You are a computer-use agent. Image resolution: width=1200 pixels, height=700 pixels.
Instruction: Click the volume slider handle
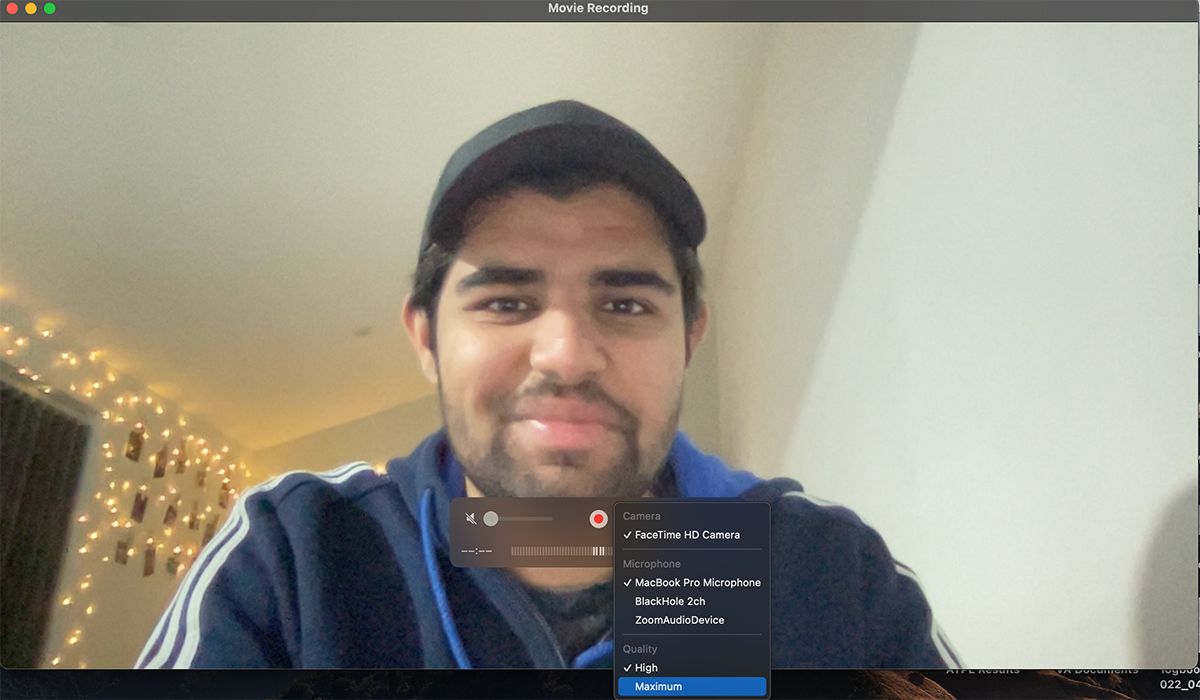tap(491, 518)
